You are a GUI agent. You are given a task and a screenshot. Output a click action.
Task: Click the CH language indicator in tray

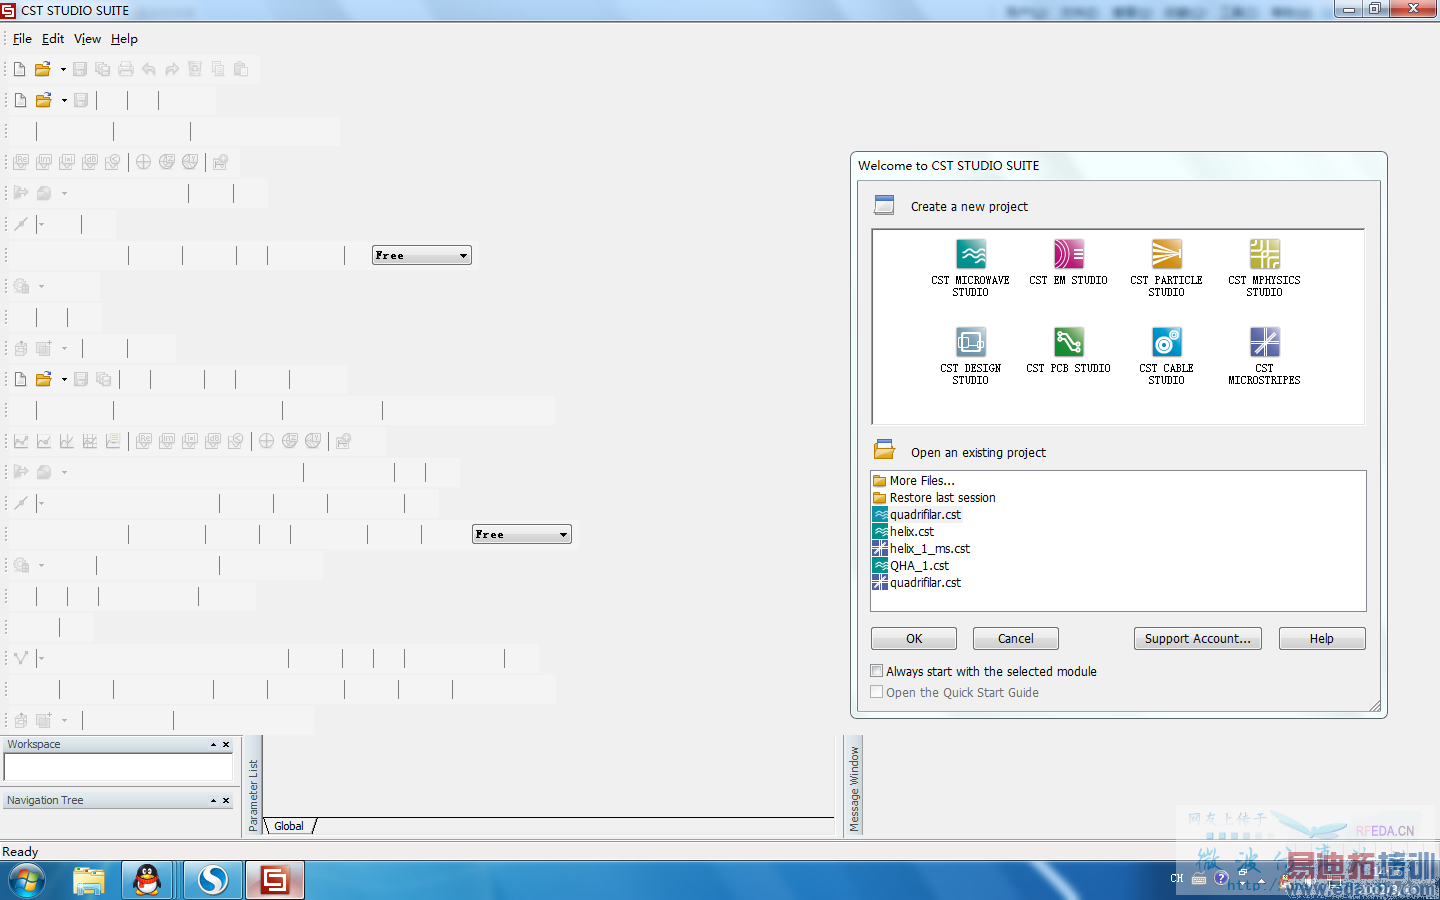[x=1177, y=878]
